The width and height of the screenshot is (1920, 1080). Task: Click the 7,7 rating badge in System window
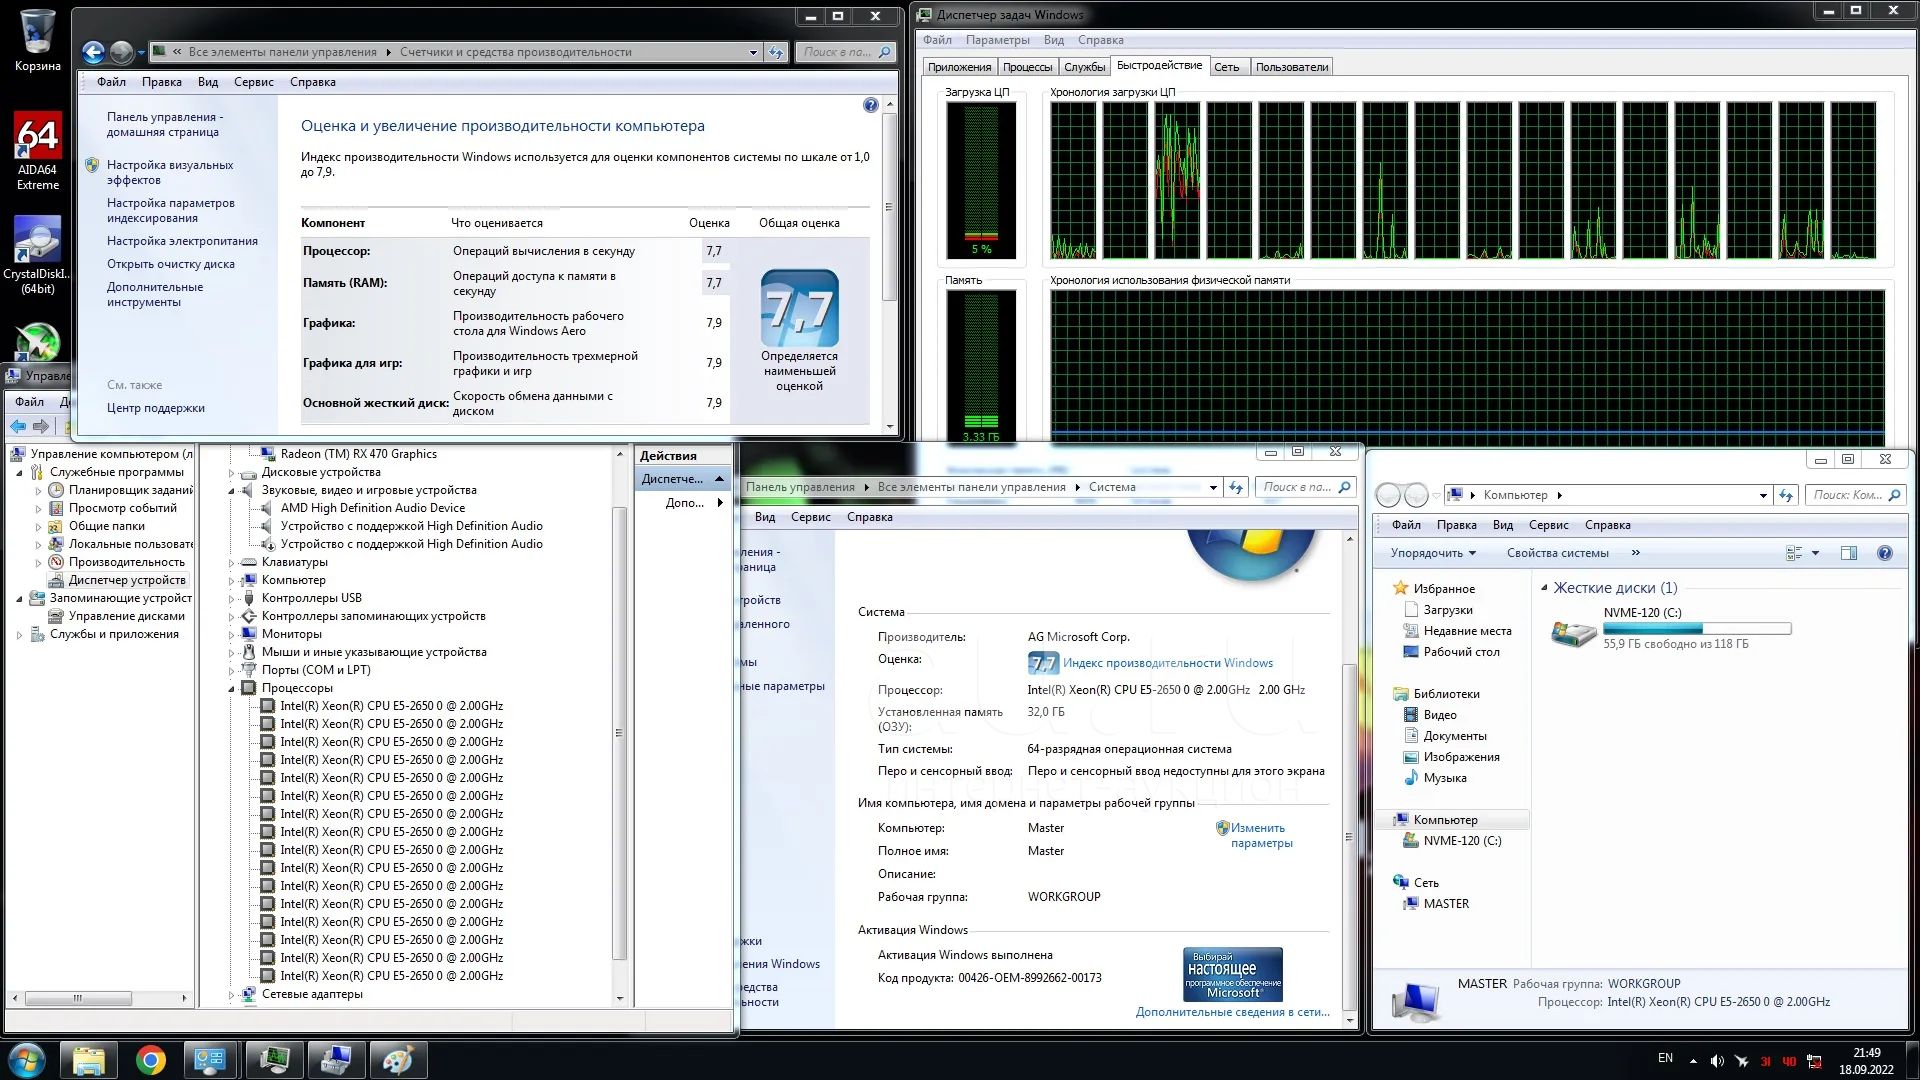(1043, 663)
